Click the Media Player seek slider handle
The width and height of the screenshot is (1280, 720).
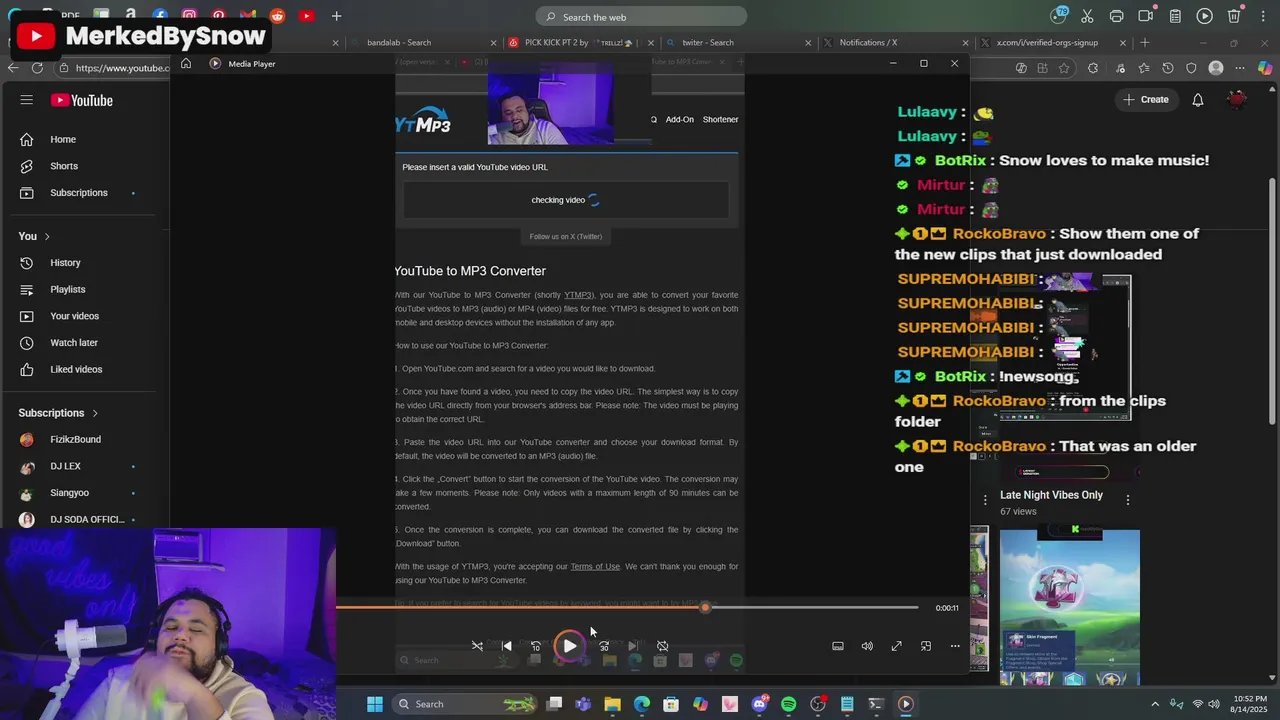[x=705, y=607]
